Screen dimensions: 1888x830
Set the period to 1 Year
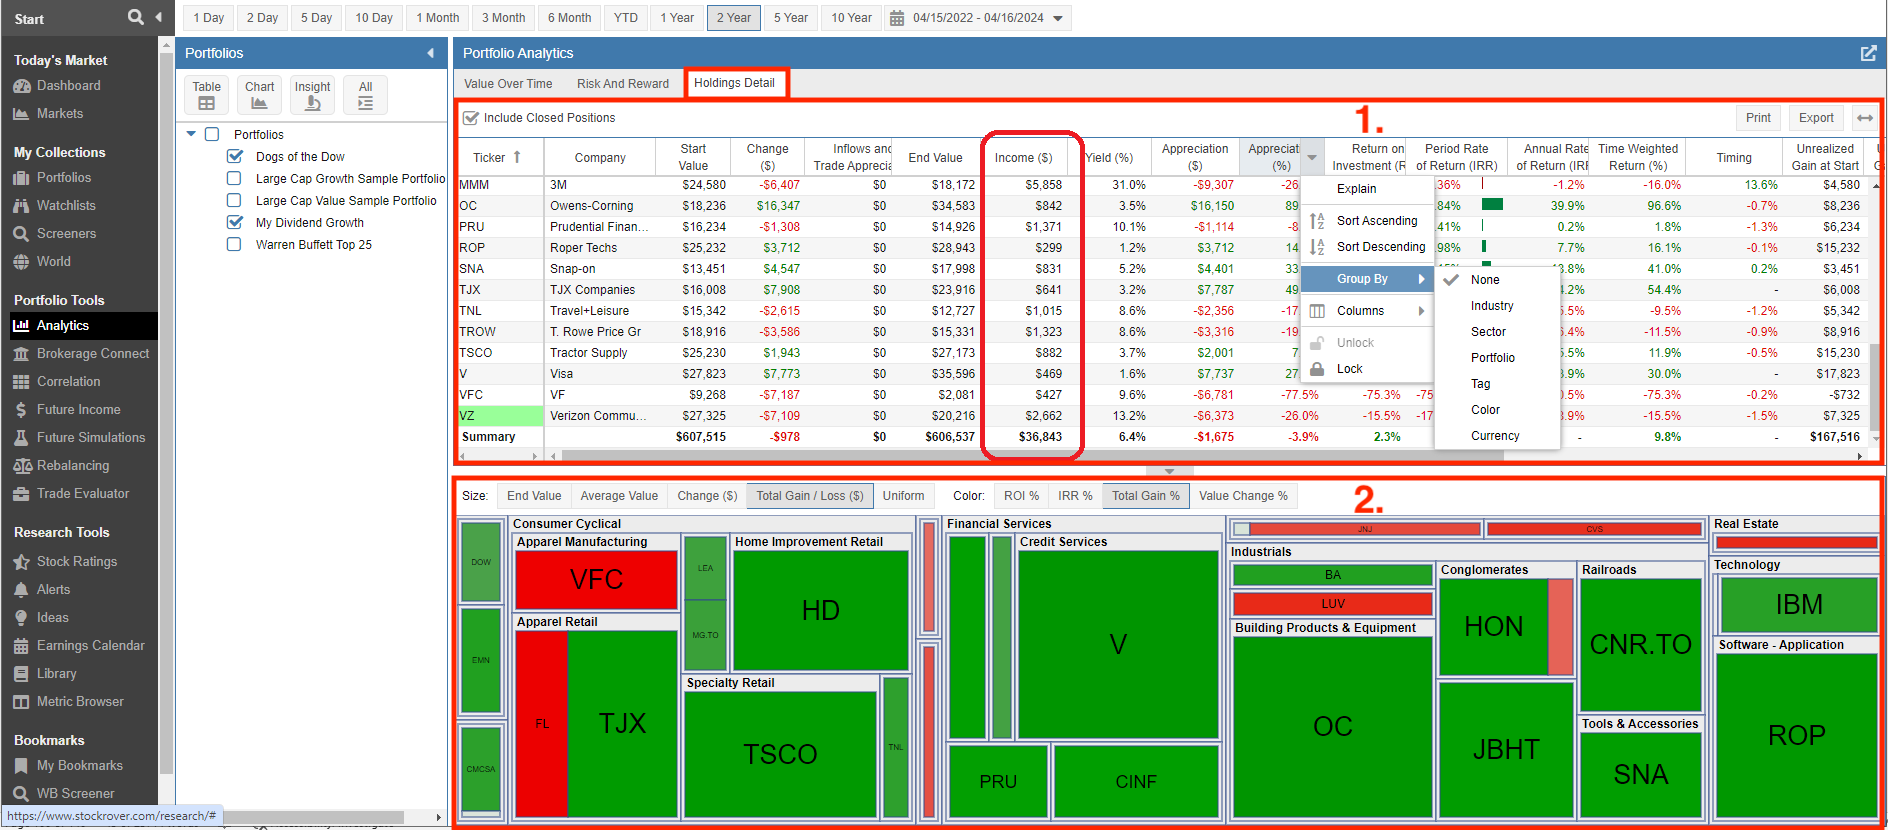(x=677, y=18)
